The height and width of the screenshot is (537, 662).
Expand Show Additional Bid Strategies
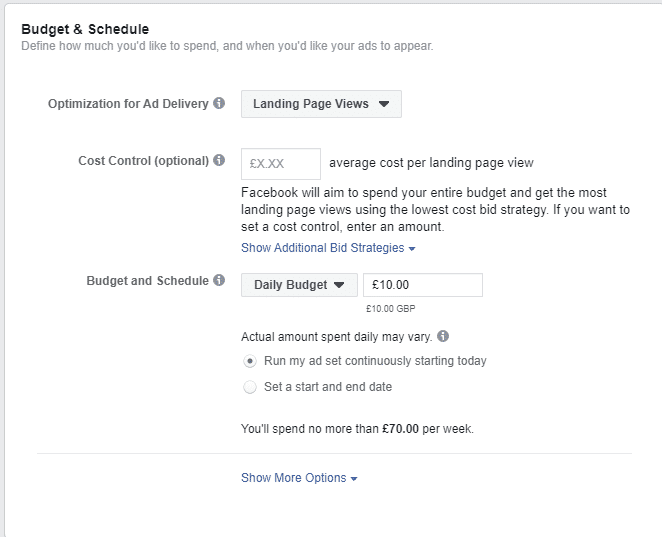pos(328,248)
